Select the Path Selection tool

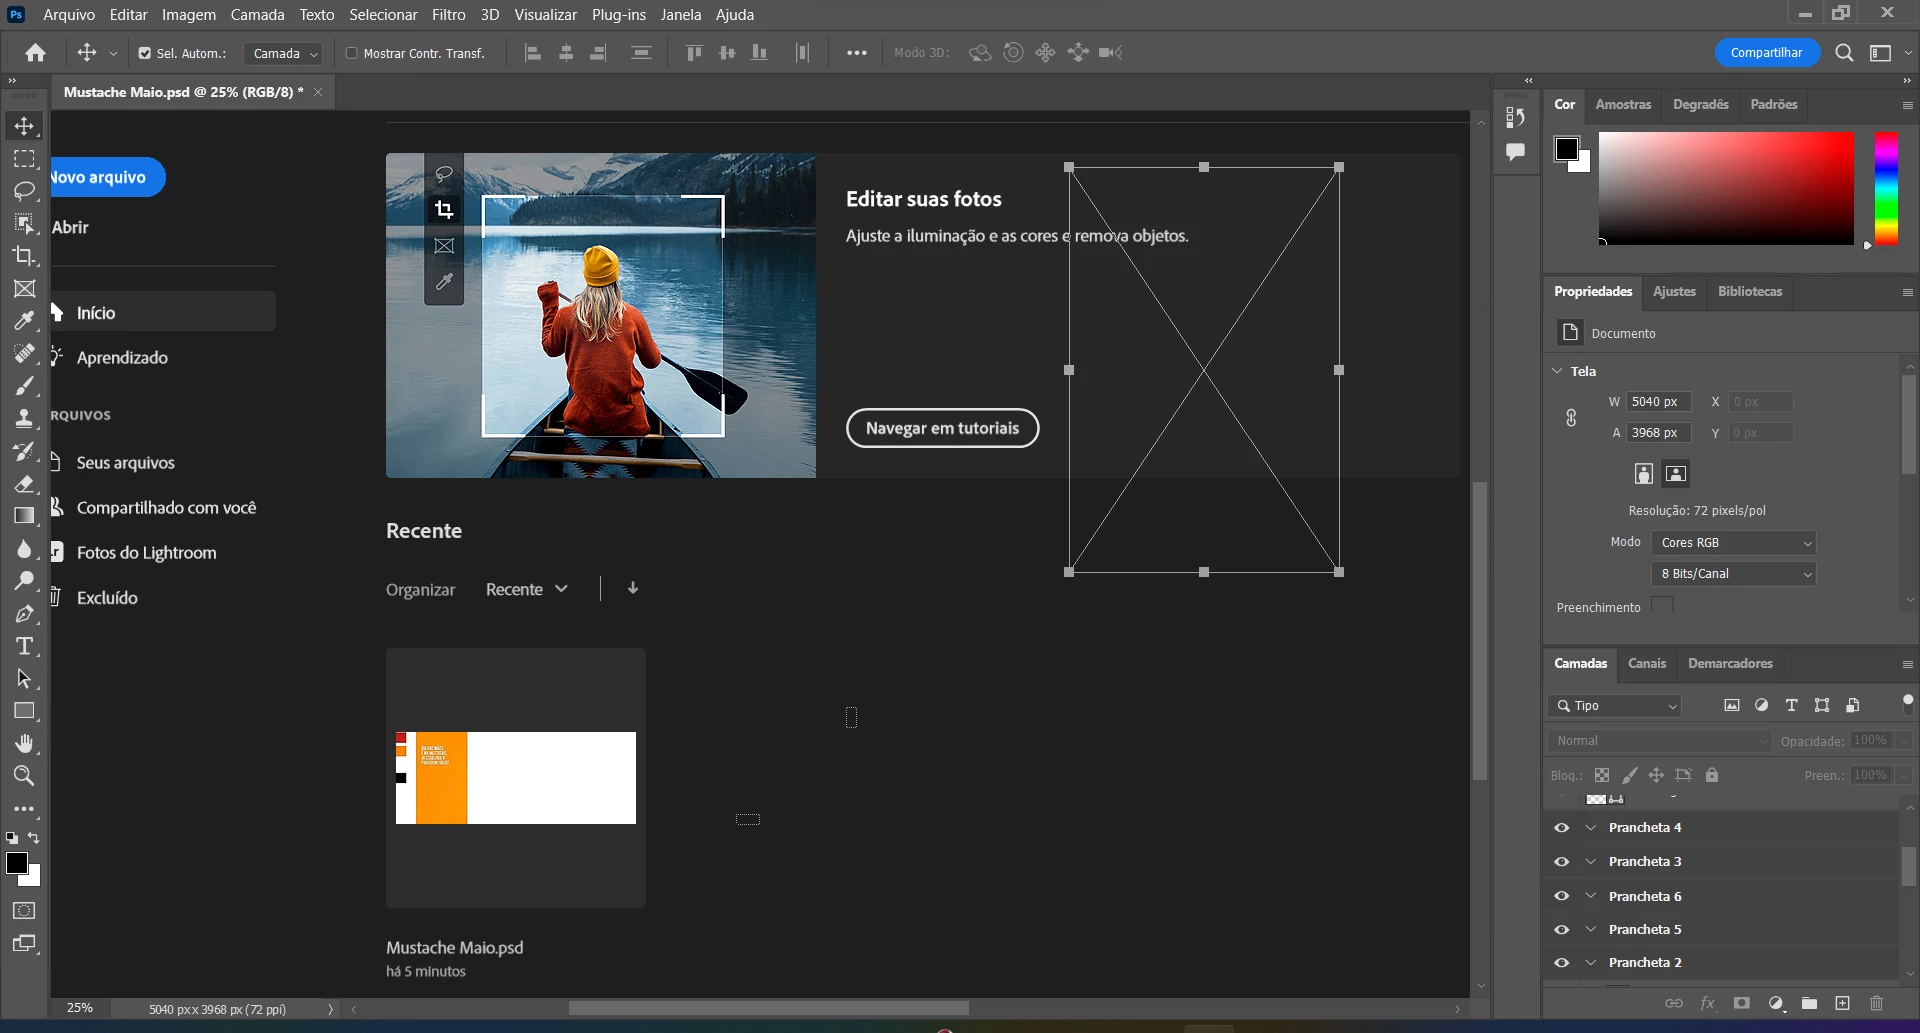pyautogui.click(x=24, y=678)
